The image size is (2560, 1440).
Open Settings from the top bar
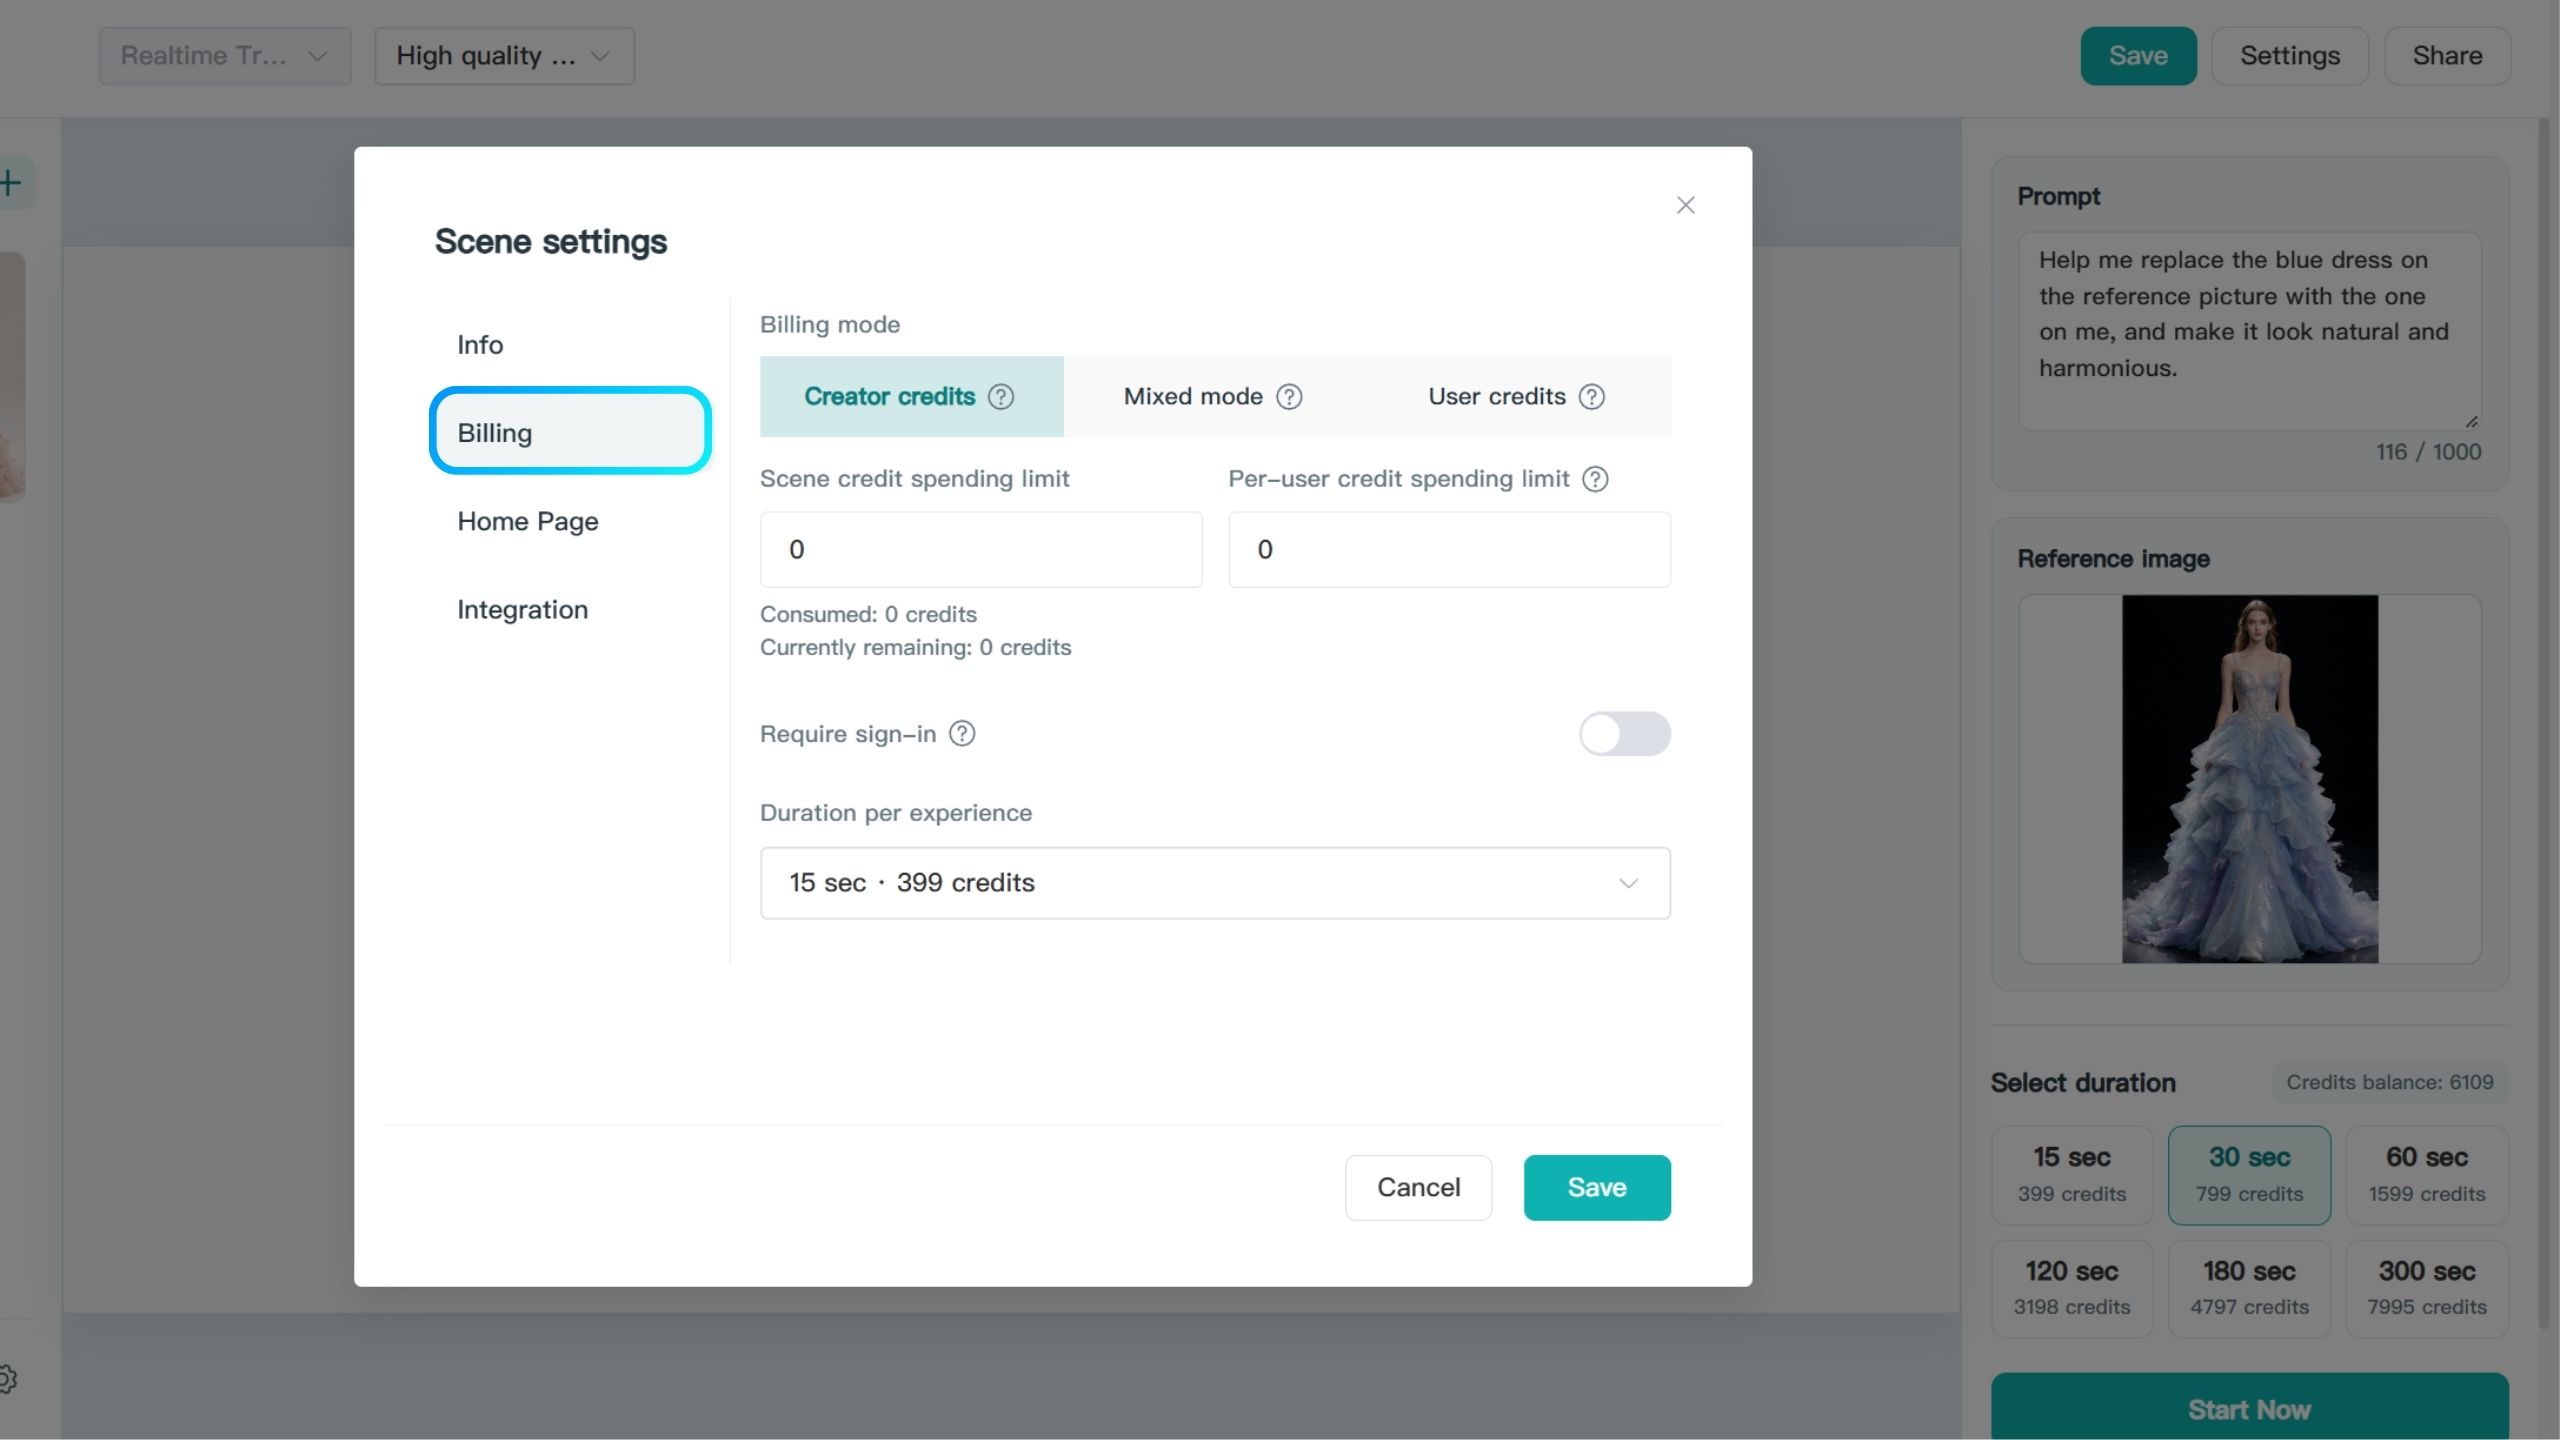[x=2290, y=56]
